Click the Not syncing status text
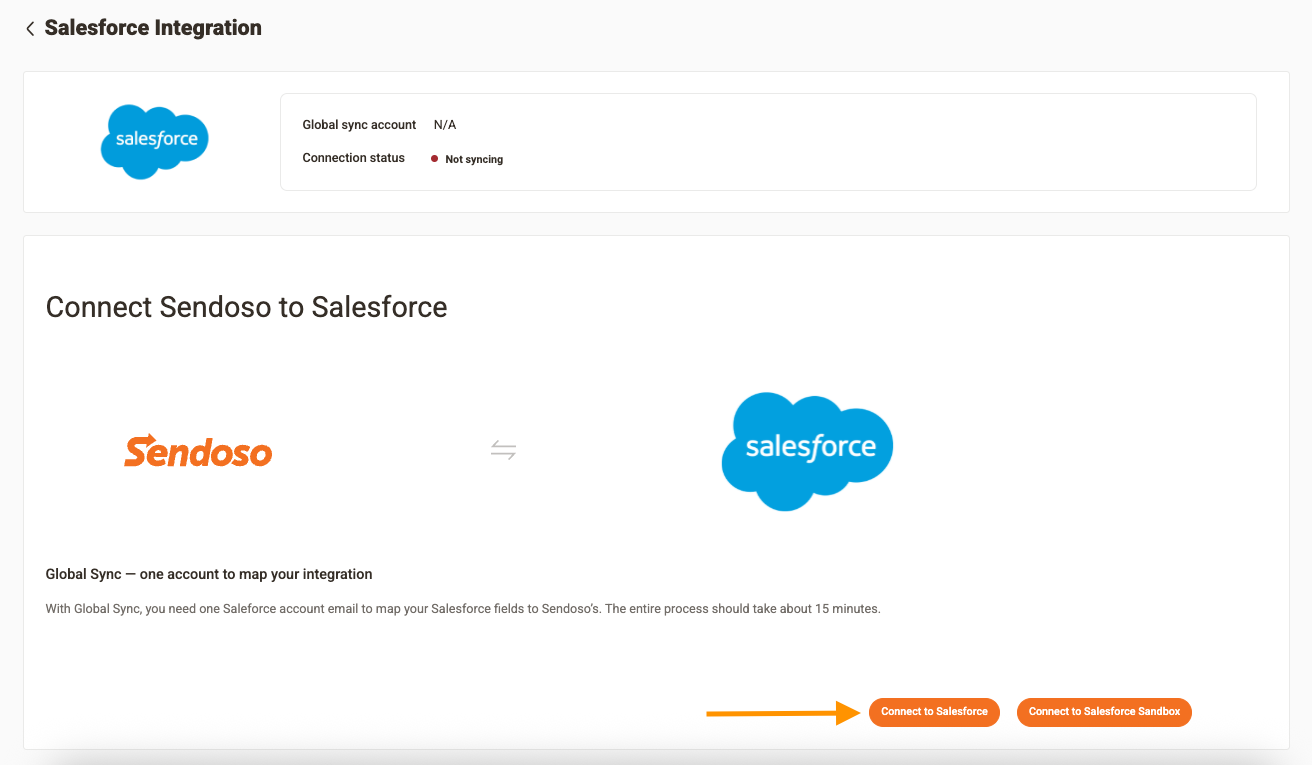 coord(474,159)
